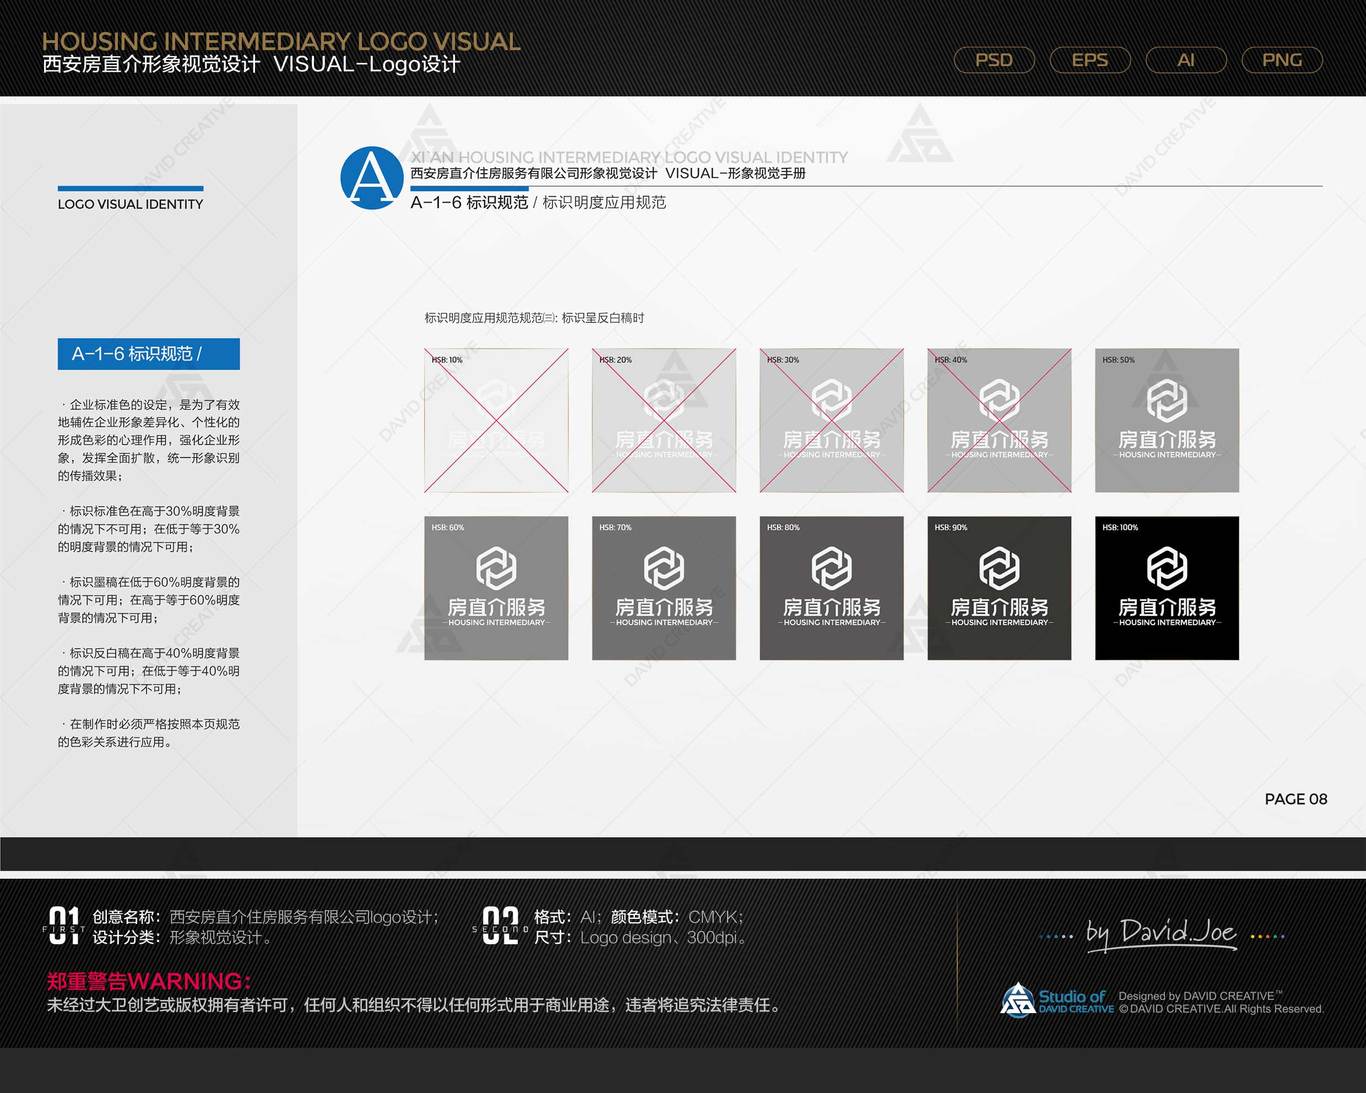This screenshot has width=1366, height=1093.
Task: Select the HSB 90% logo tile
Action: click(1000, 588)
